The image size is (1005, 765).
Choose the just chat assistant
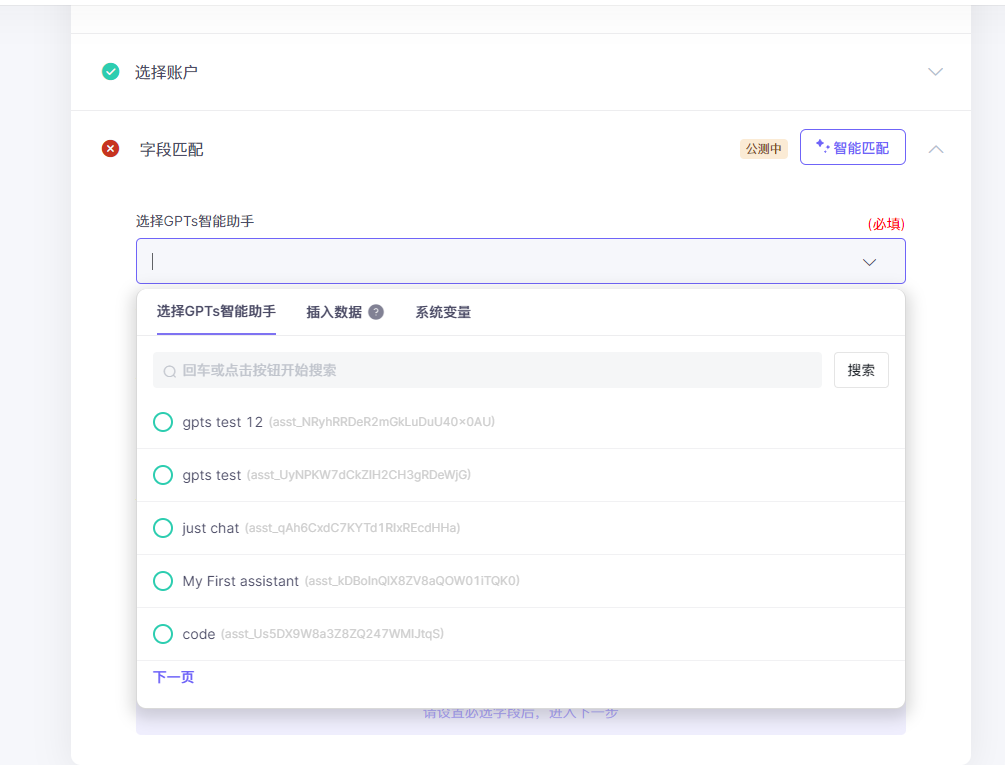click(x=163, y=528)
